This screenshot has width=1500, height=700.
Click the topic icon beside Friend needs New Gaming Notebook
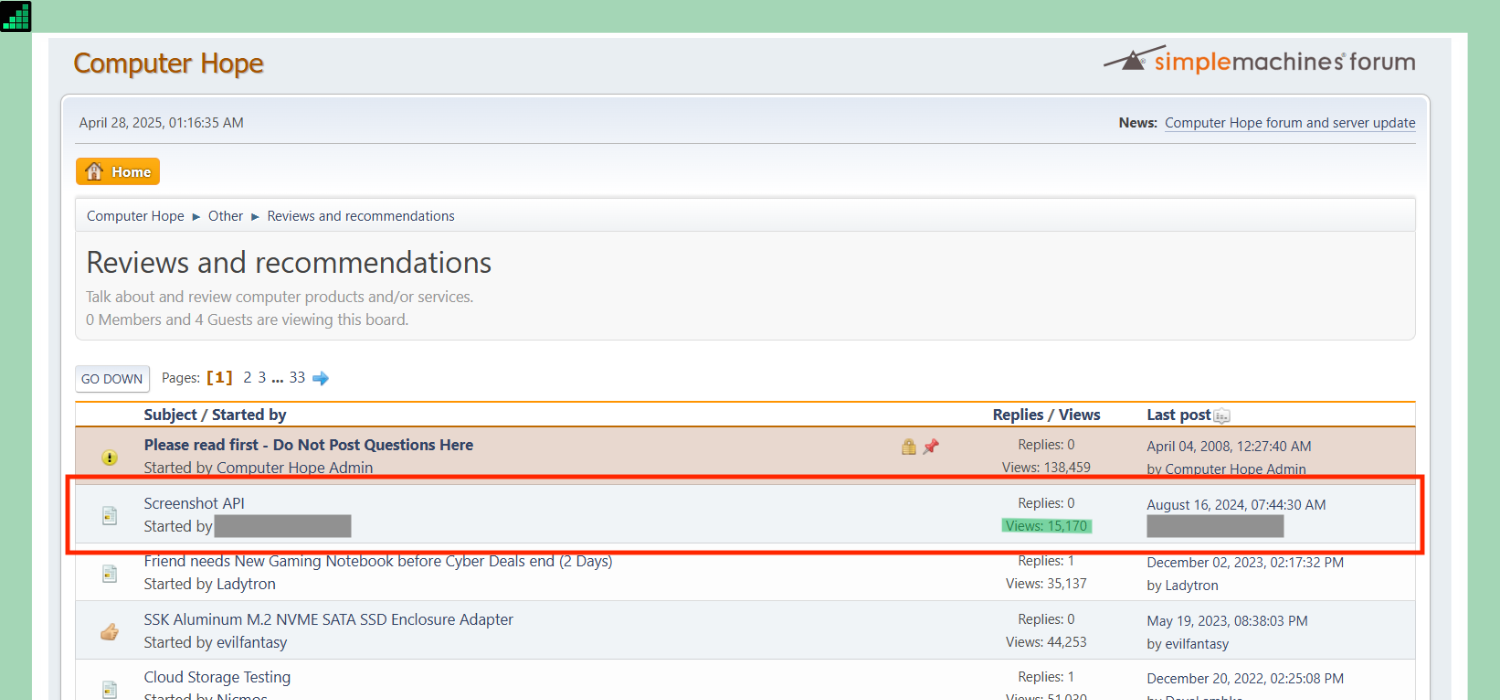click(110, 573)
